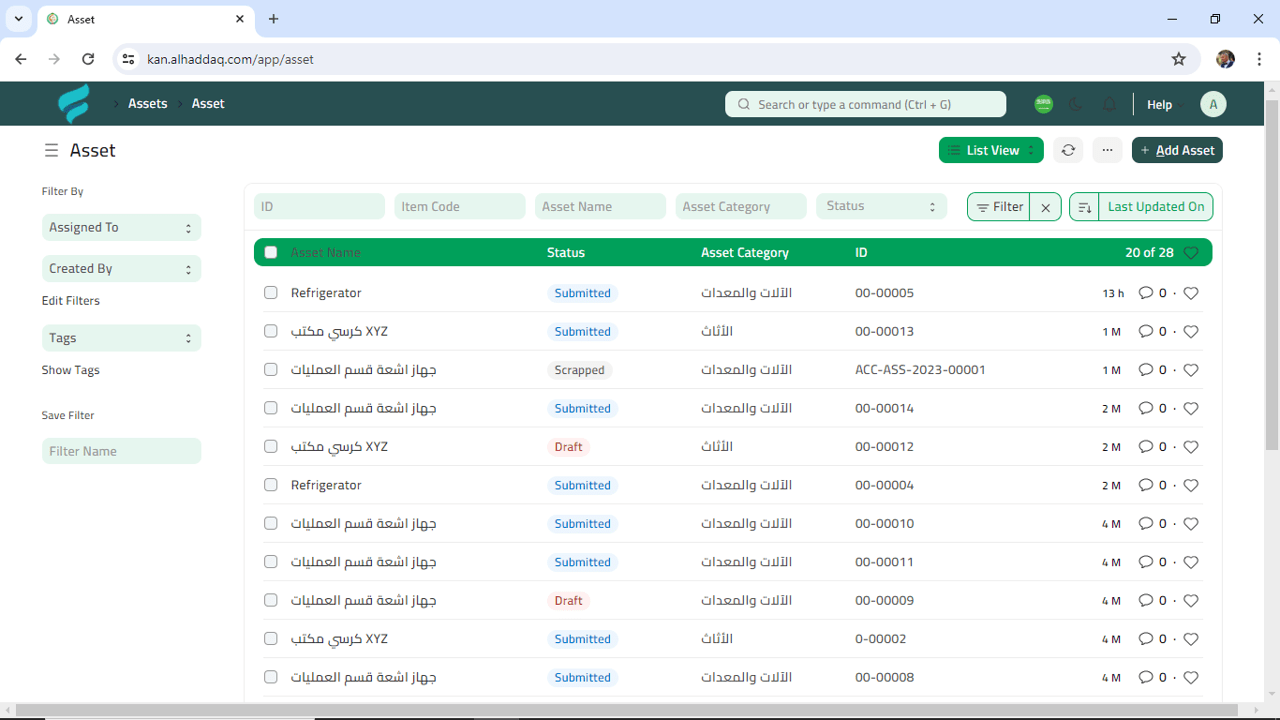1280x720 pixels.
Task: Tick the checkbox for row 00-00014
Action: pos(271,408)
